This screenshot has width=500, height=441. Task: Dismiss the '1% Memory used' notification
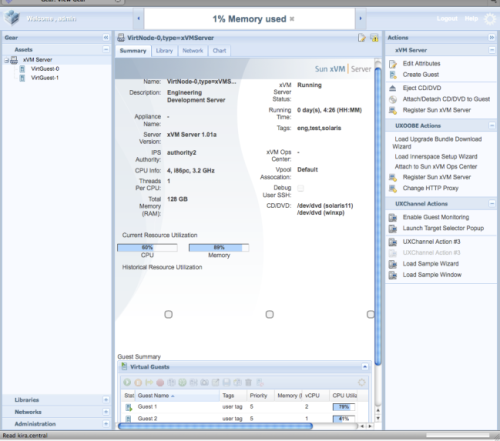coord(292,19)
